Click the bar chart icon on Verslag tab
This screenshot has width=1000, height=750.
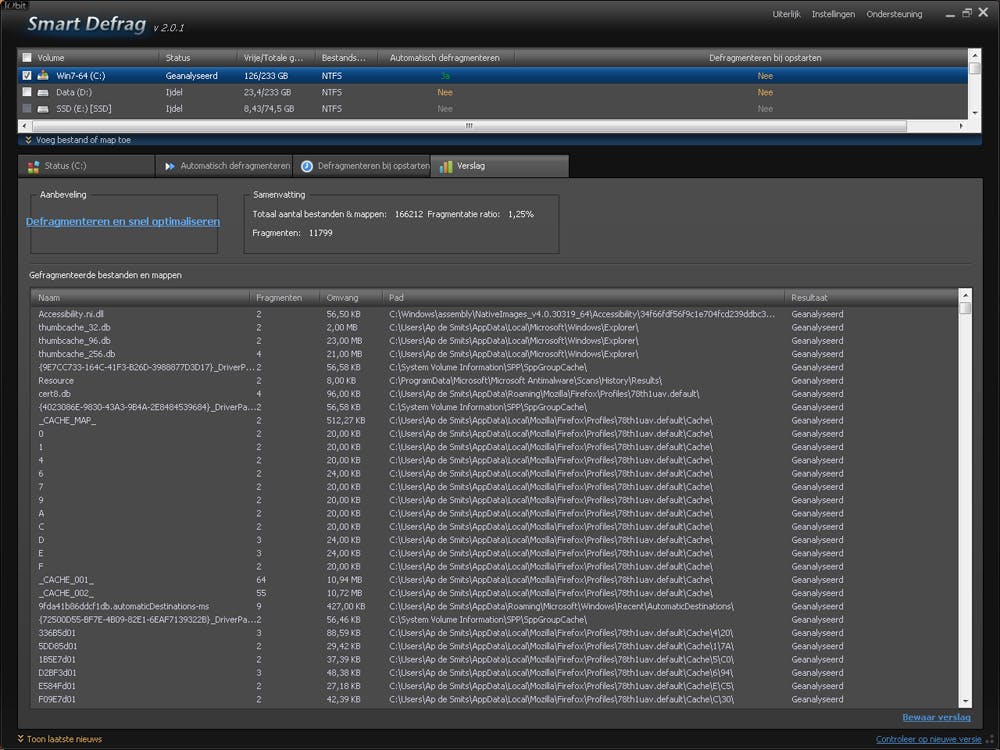[446, 166]
